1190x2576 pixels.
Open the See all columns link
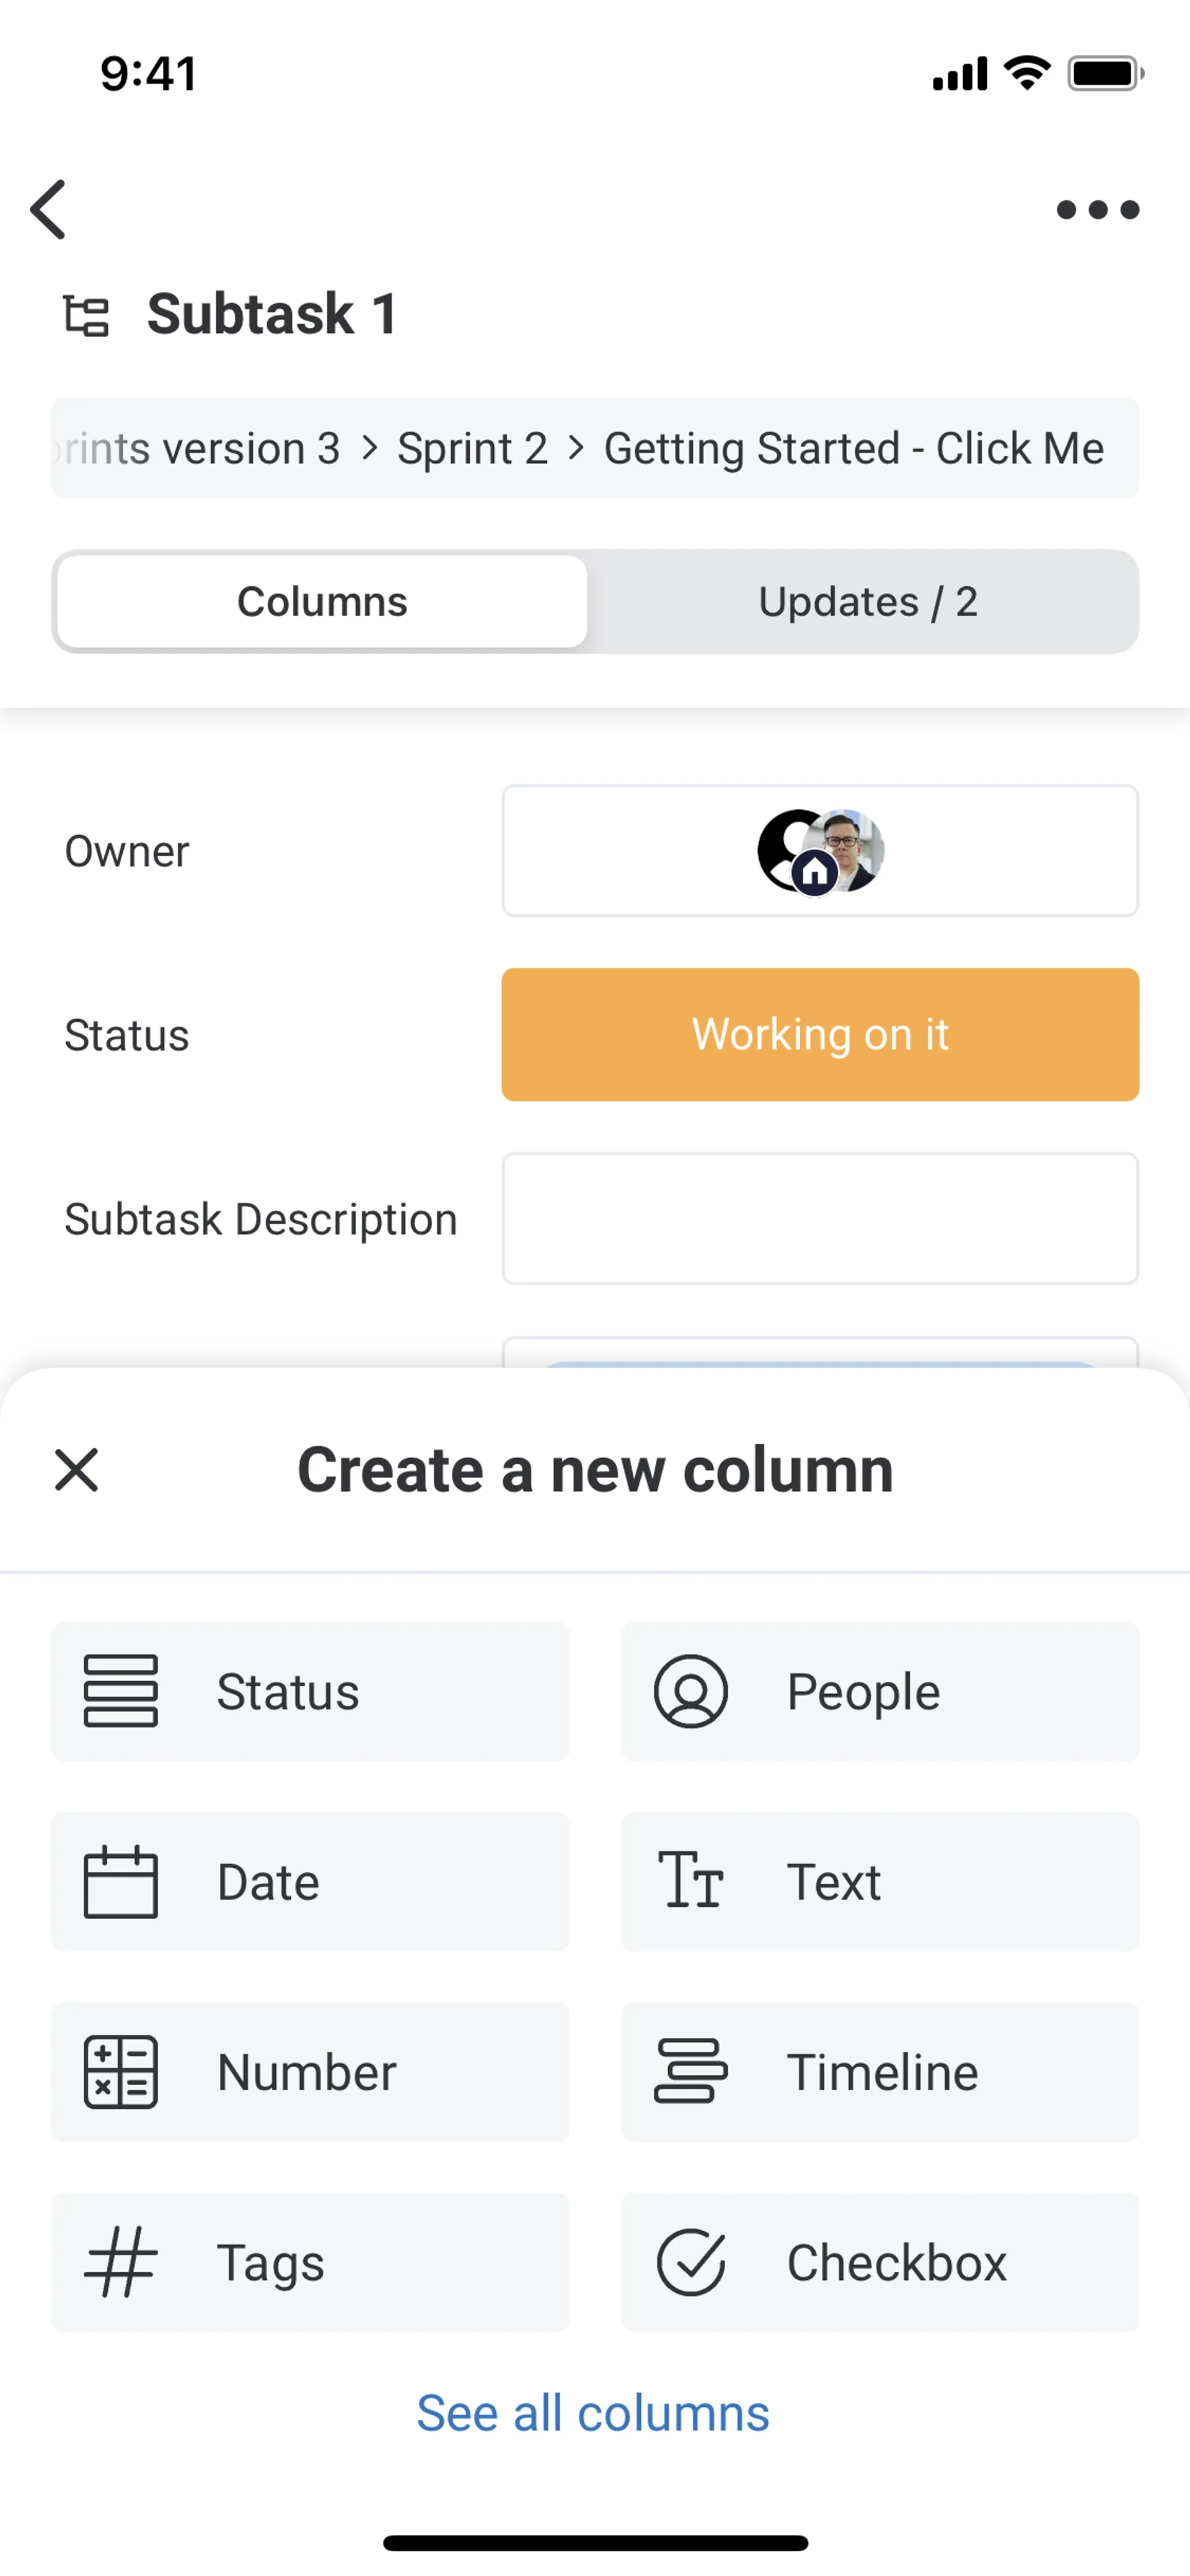coord(593,2414)
